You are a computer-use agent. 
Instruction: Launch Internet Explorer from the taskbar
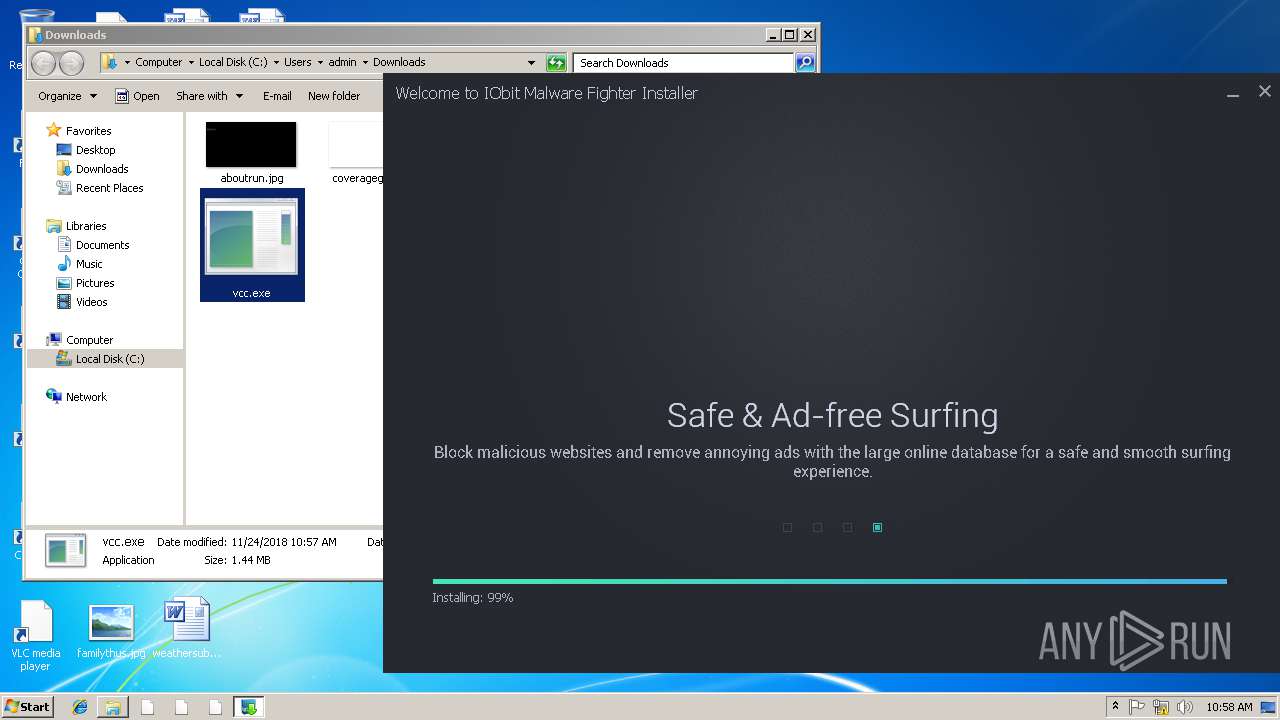80,707
